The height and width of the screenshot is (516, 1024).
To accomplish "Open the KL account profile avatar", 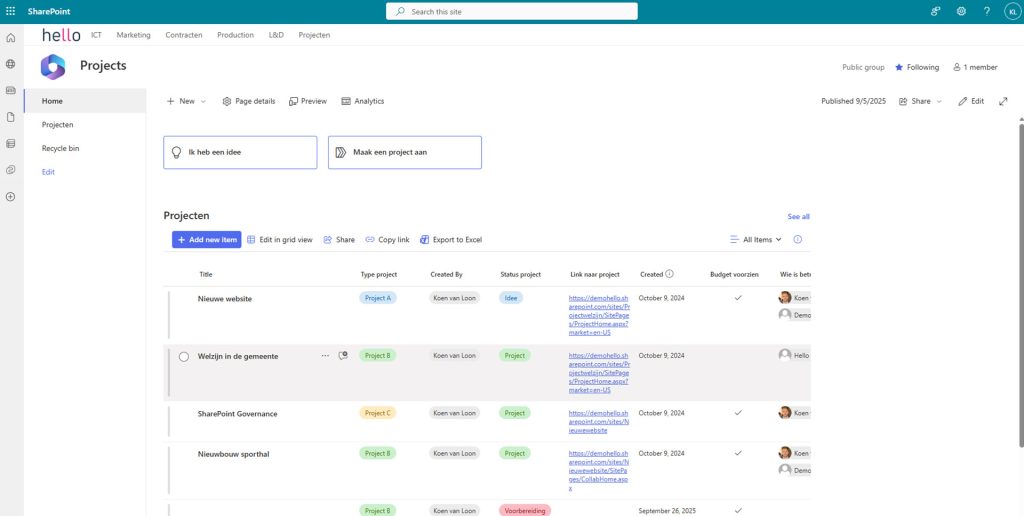I will (1012, 11).
